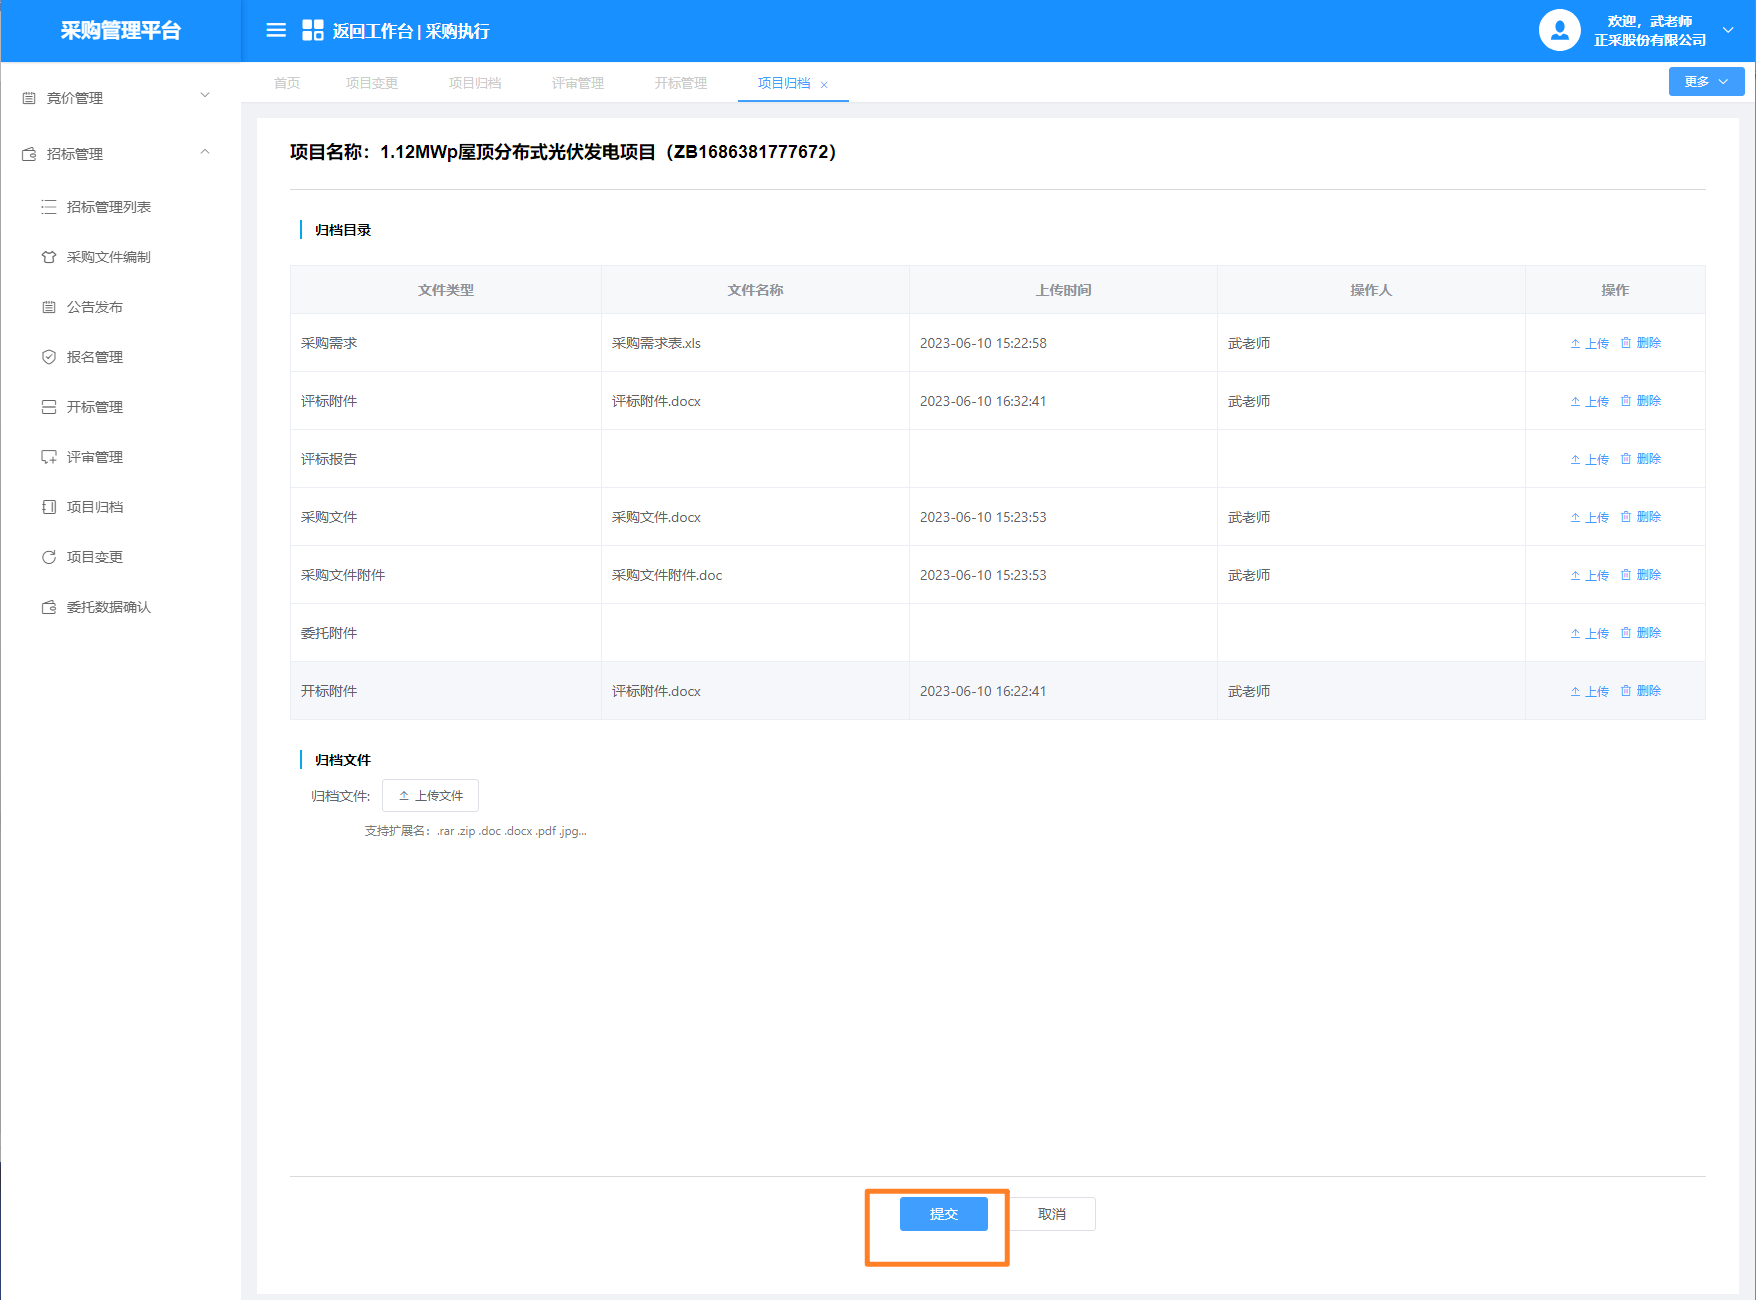Click the 提交 button

click(943, 1214)
